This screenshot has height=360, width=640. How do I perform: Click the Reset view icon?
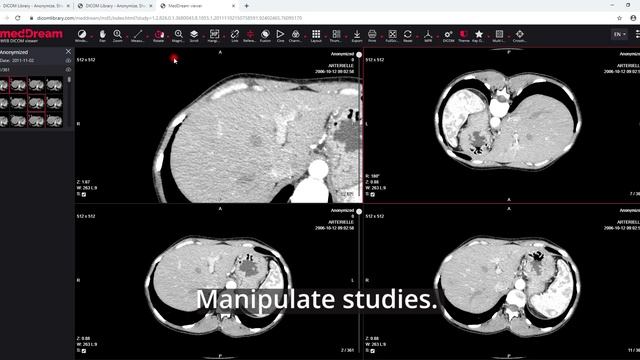coord(407,35)
